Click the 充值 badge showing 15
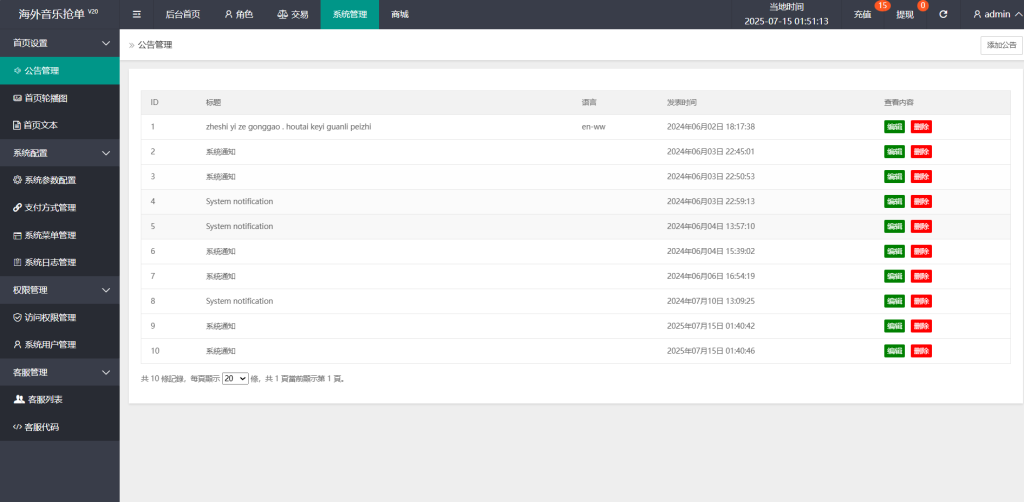This screenshot has height=502, width=1024. pyautogui.click(x=882, y=6)
